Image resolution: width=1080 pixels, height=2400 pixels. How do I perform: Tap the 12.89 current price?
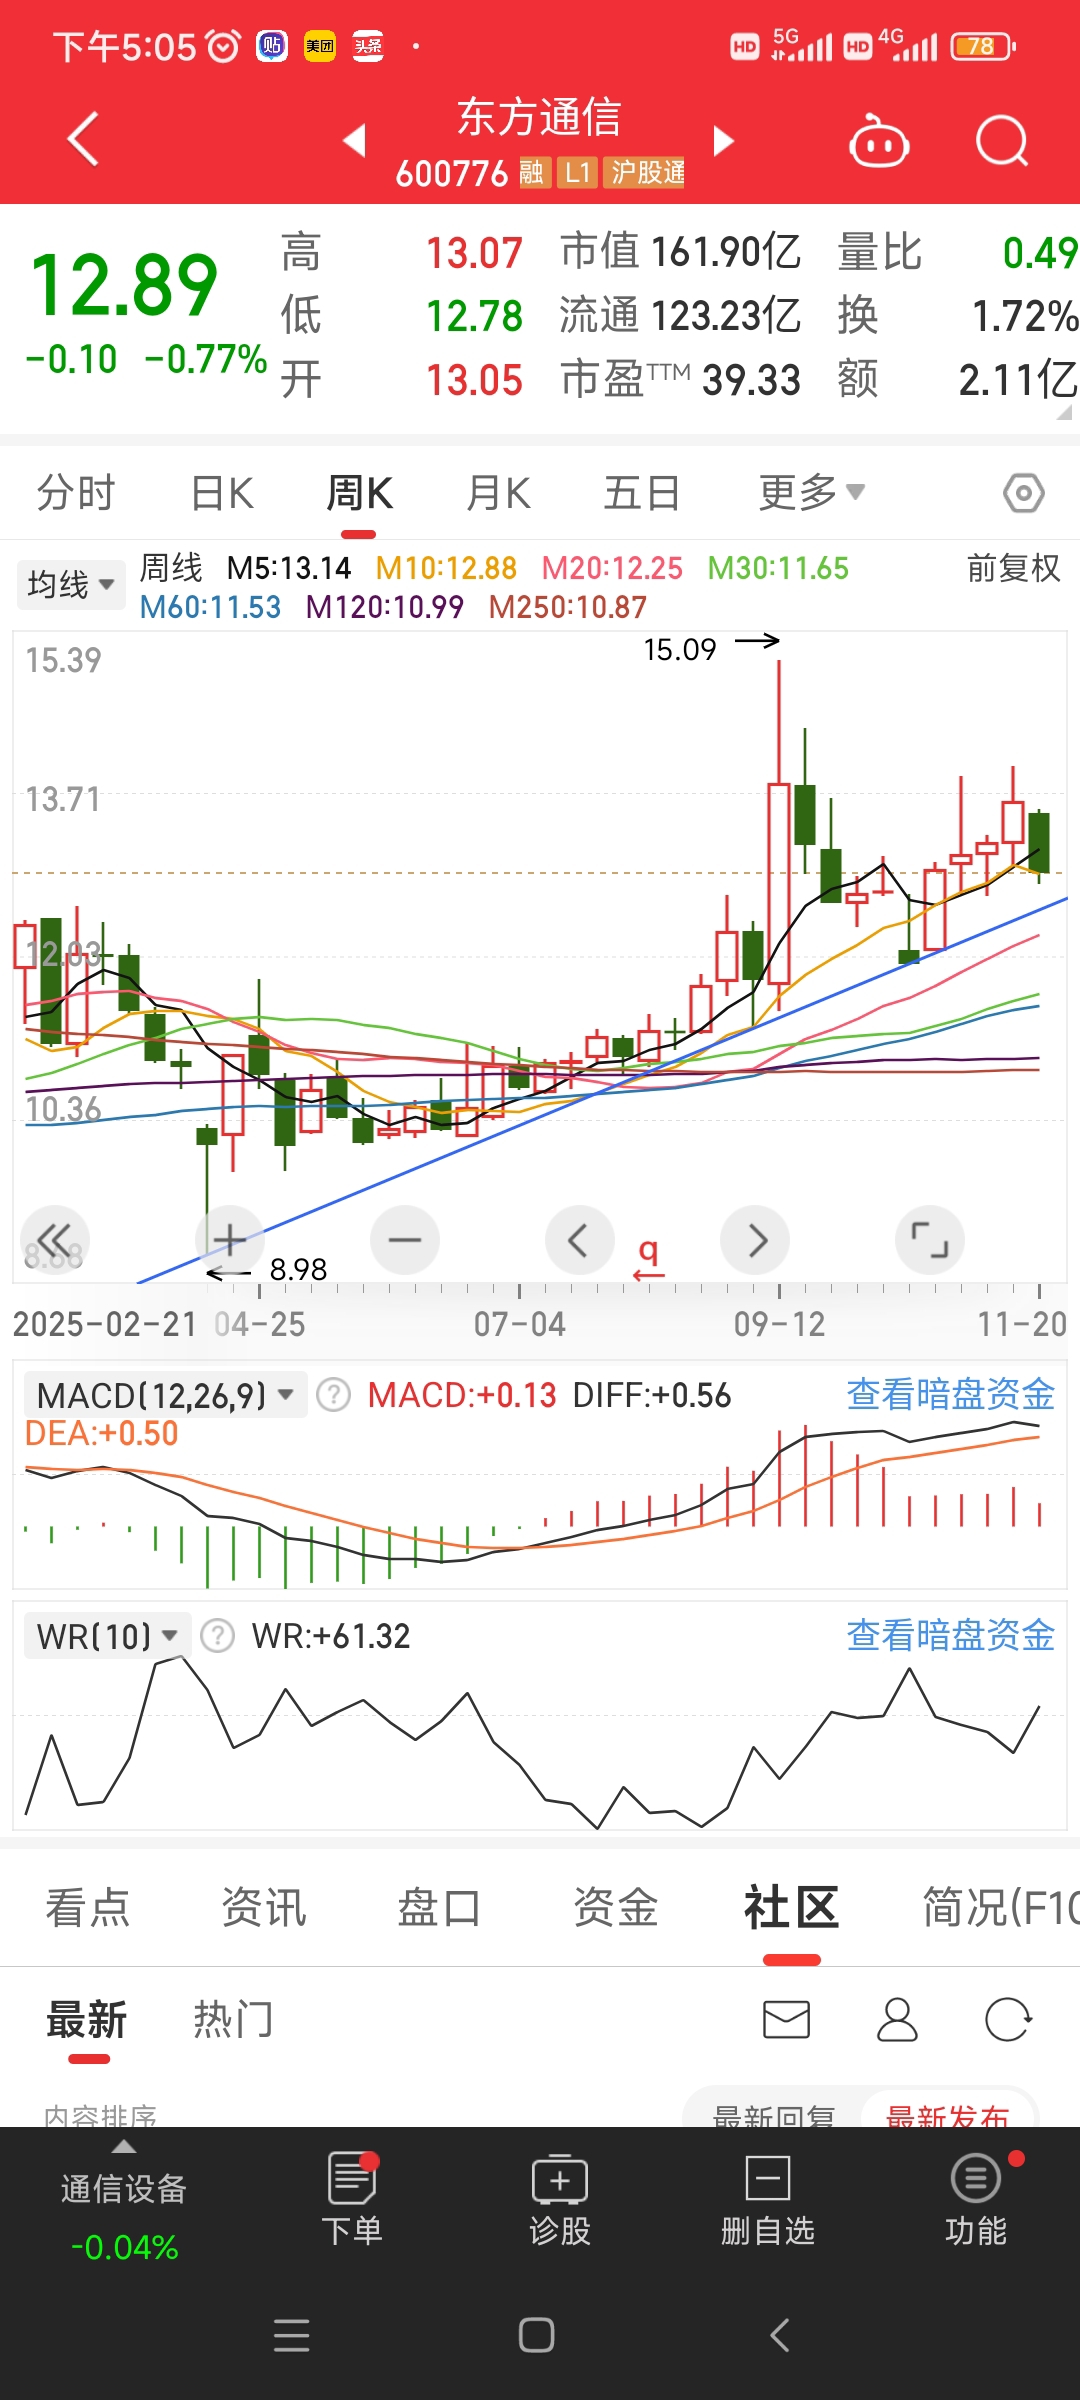point(124,285)
